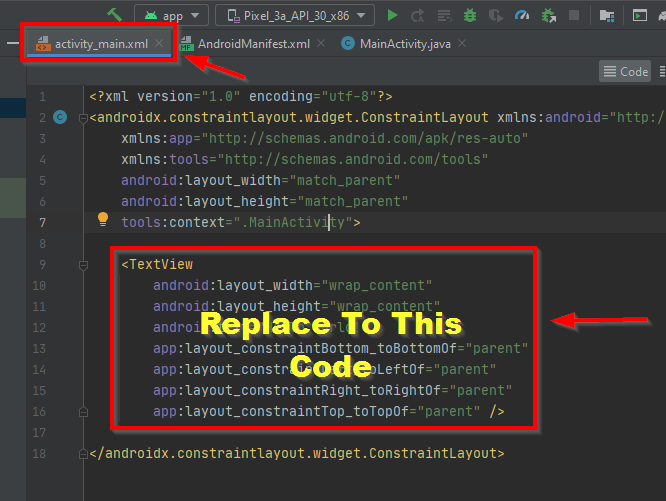
Task: Place cursor in tools:context=".MainActivity" line
Action: 241,222
